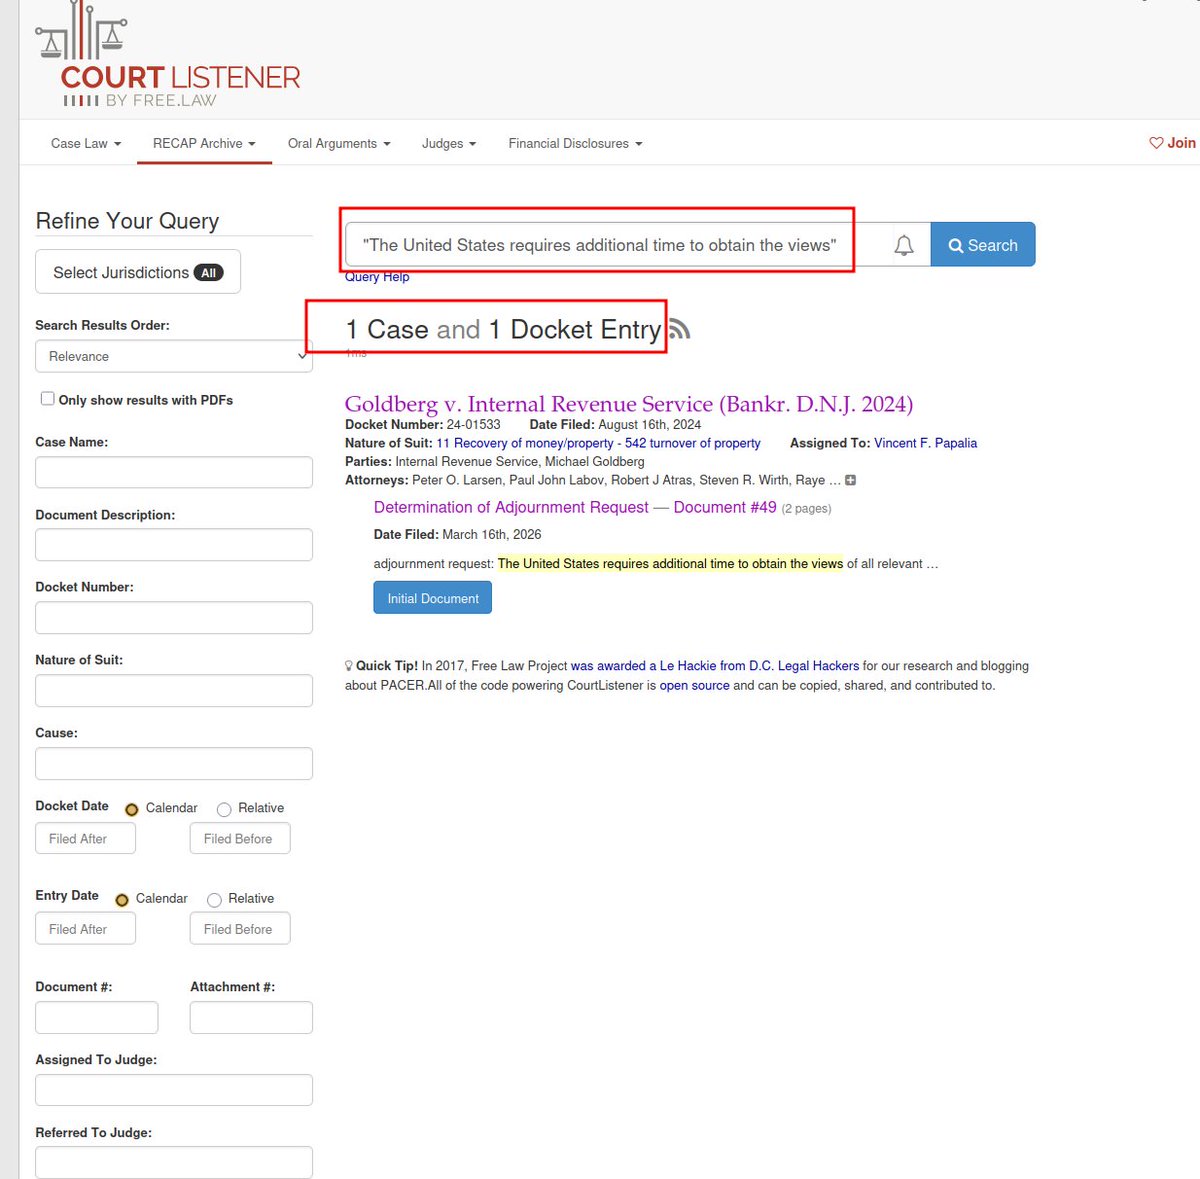This screenshot has width=1200, height=1179.
Task: Click judge Vincent F. Papalia link
Action: [926, 443]
